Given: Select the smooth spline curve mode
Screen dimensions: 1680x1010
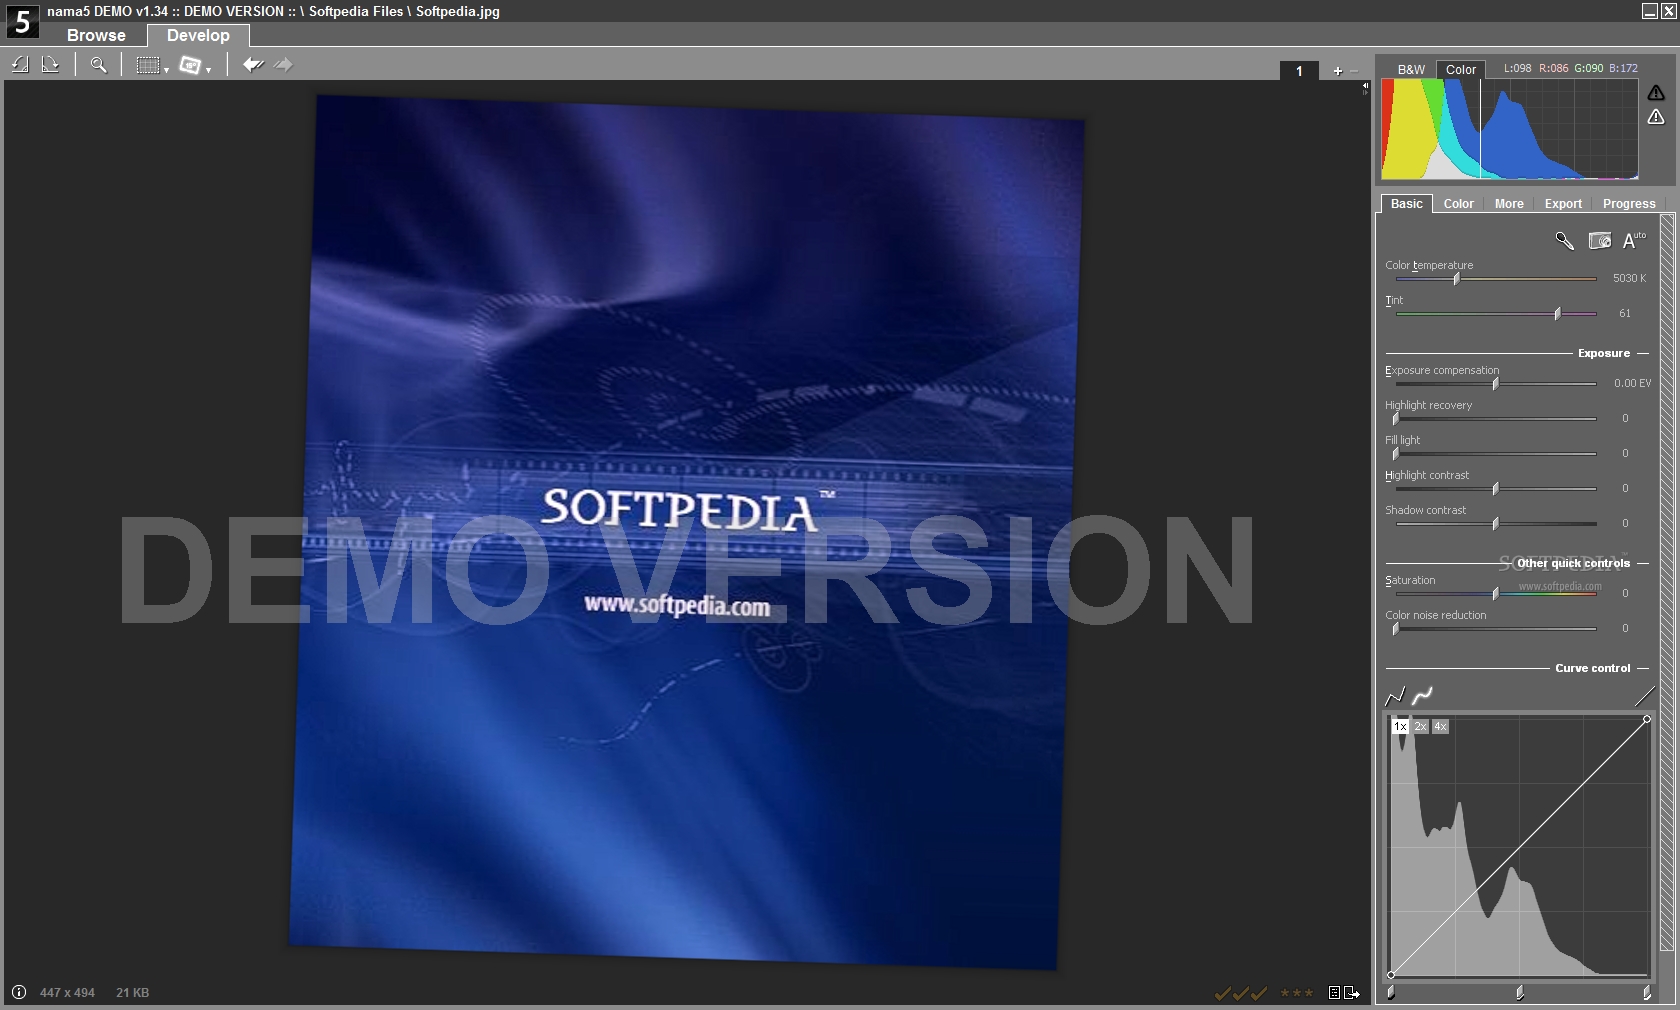Looking at the screenshot, I should (1422, 695).
